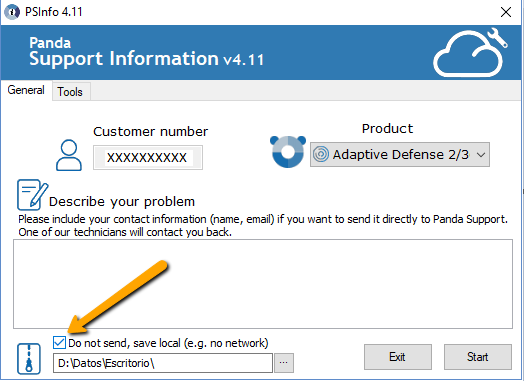Click inside the problem description text area
Viewport: 524px width, 381px height.
[x=263, y=284]
